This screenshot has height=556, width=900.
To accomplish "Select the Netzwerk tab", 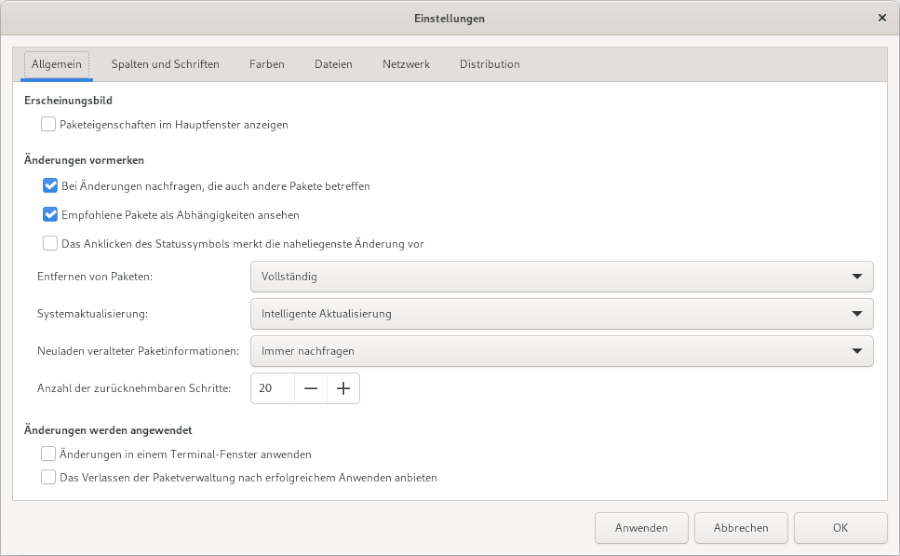I will click(x=406, y=64).
